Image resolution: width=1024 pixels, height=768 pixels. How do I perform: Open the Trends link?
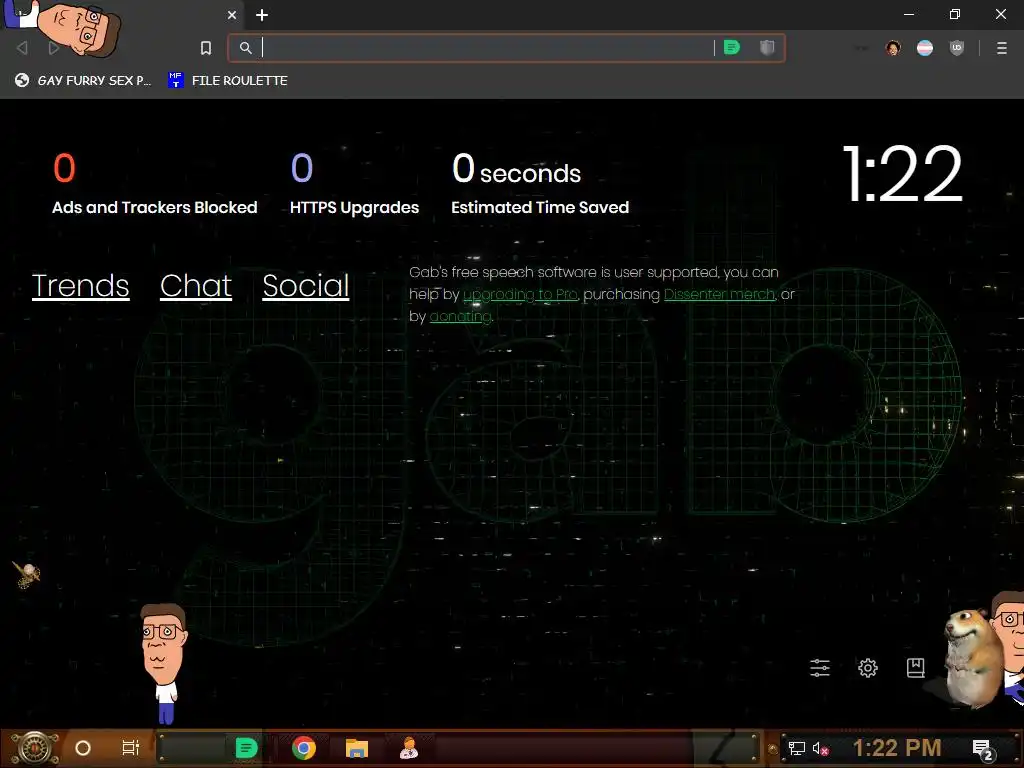[x=80, y=285]
